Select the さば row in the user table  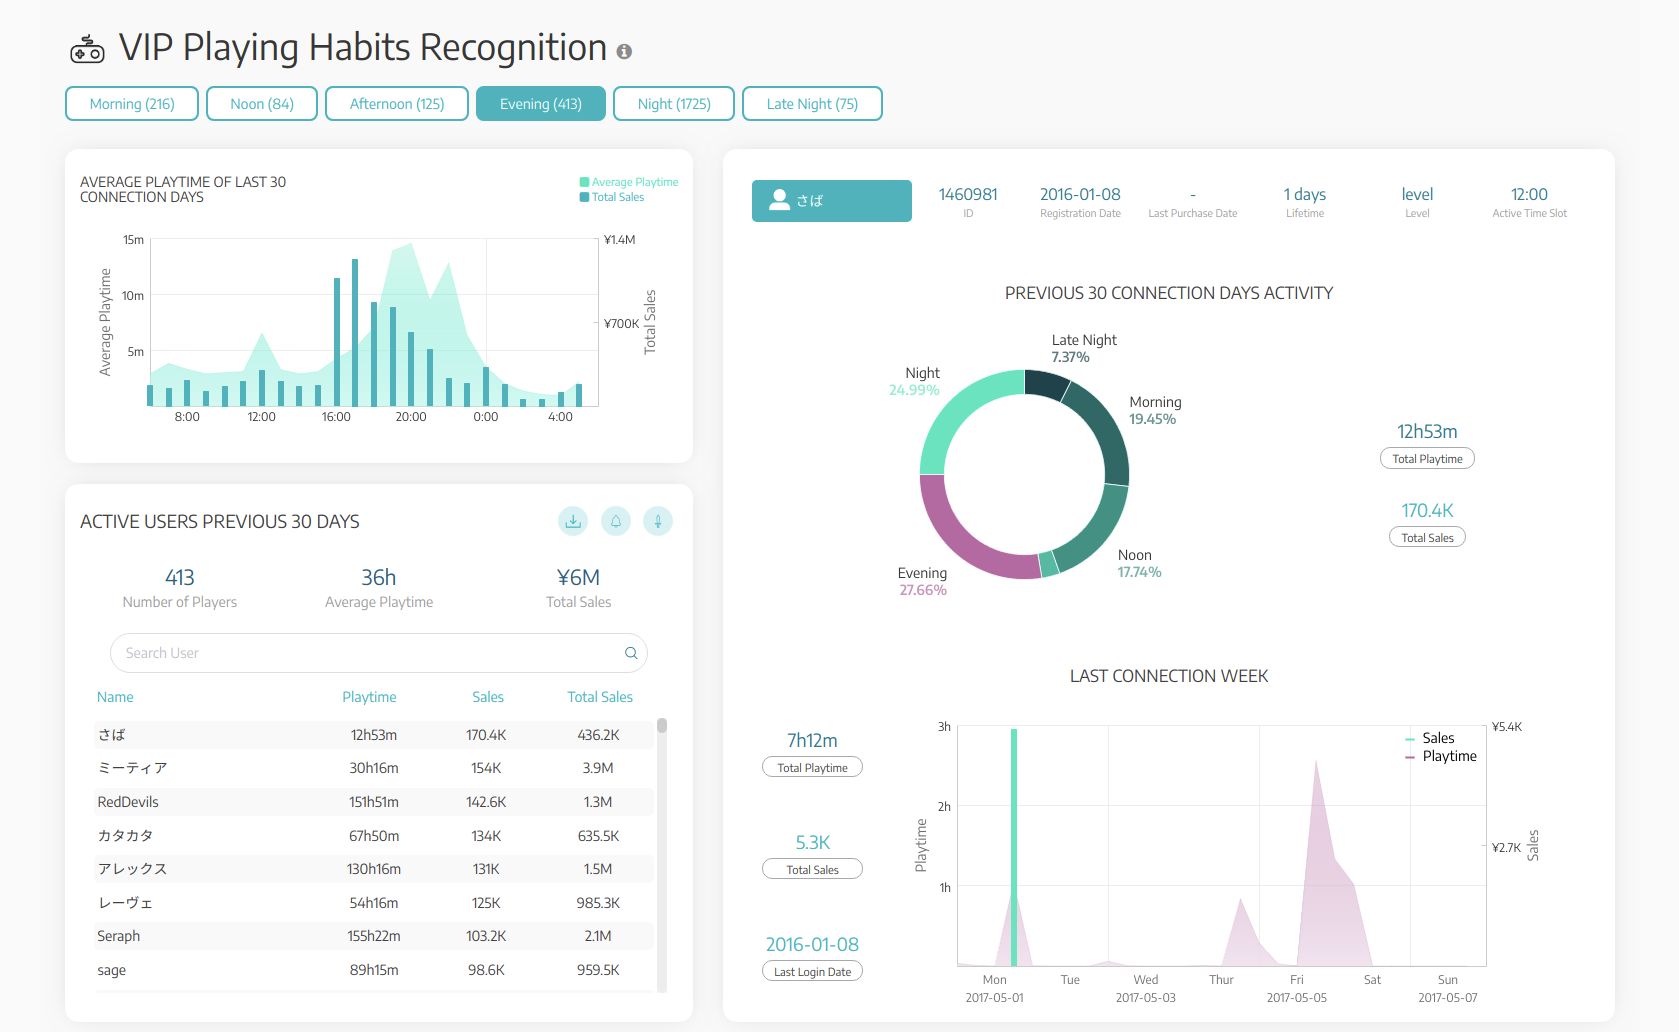(374, 735)
